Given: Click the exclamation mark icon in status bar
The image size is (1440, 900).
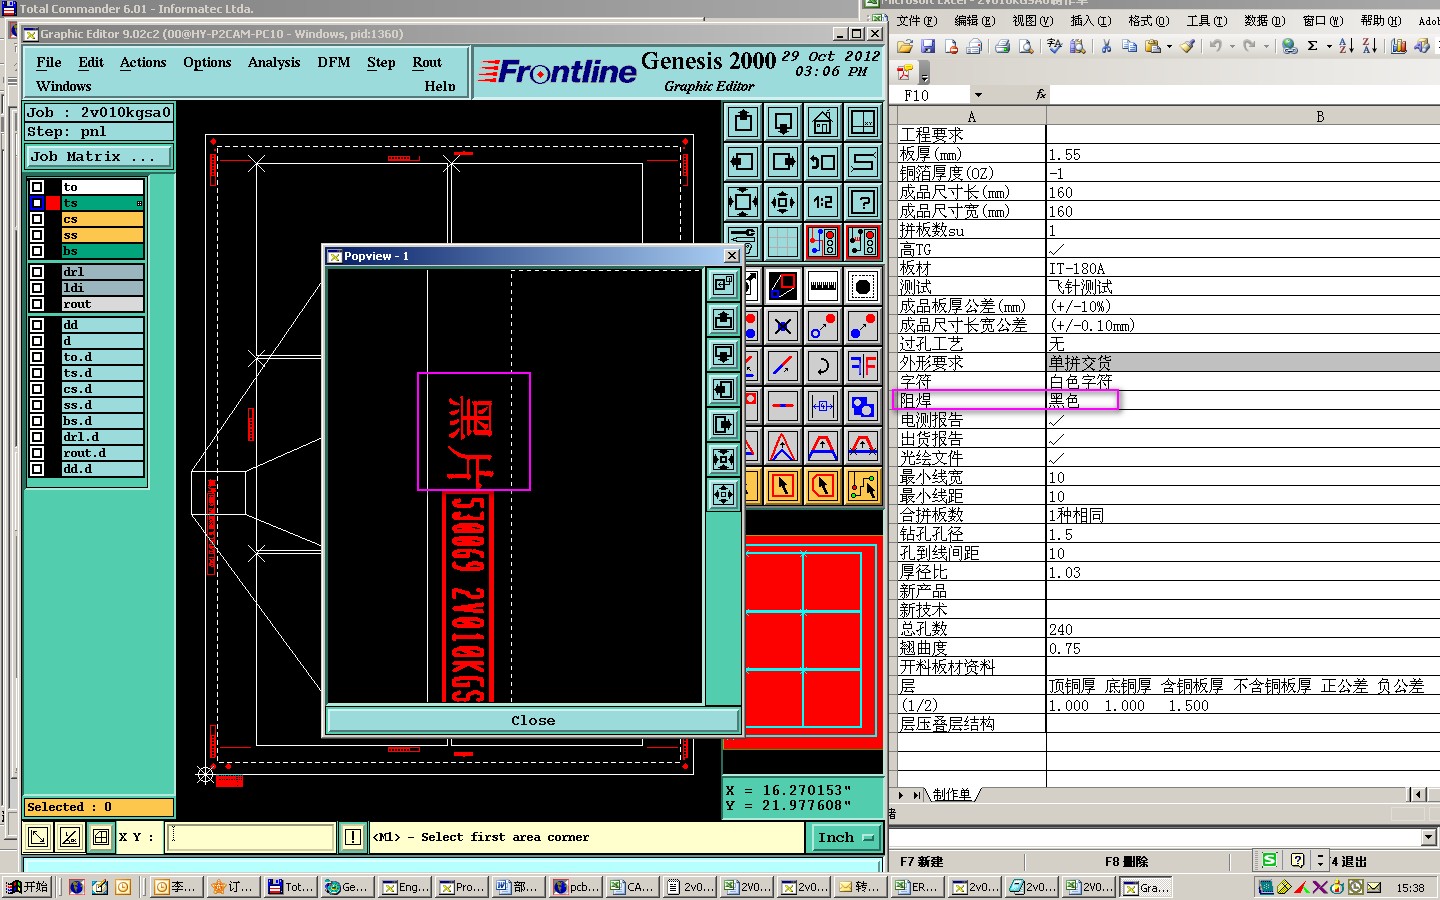Looking at the screenshot, I should pyautogui.click(x=353, y=837).
